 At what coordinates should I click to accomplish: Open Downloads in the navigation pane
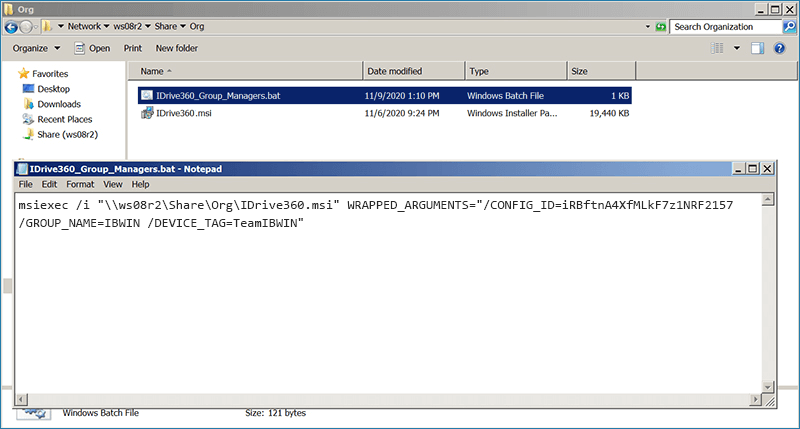click(x=59, y=104)
